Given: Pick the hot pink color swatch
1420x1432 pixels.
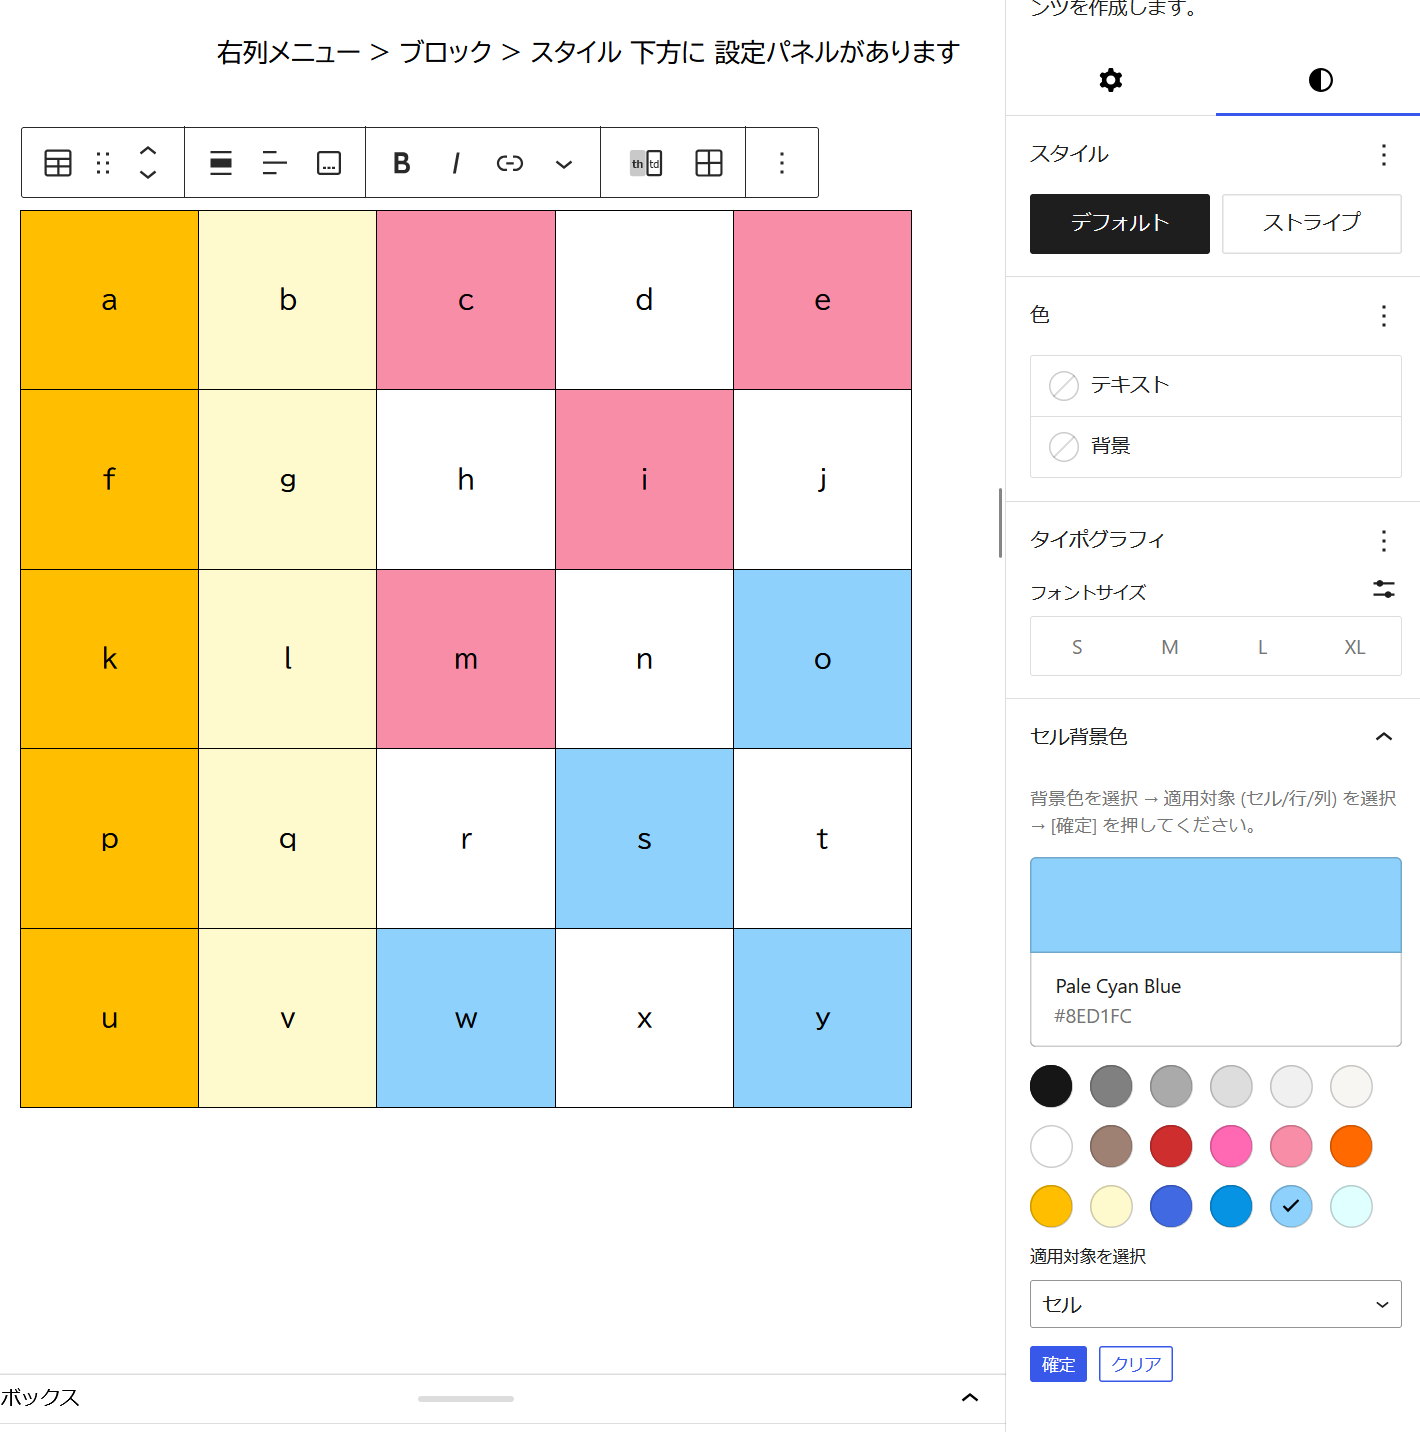Looking at the screenshot, I should (x=1231, y=1146).
